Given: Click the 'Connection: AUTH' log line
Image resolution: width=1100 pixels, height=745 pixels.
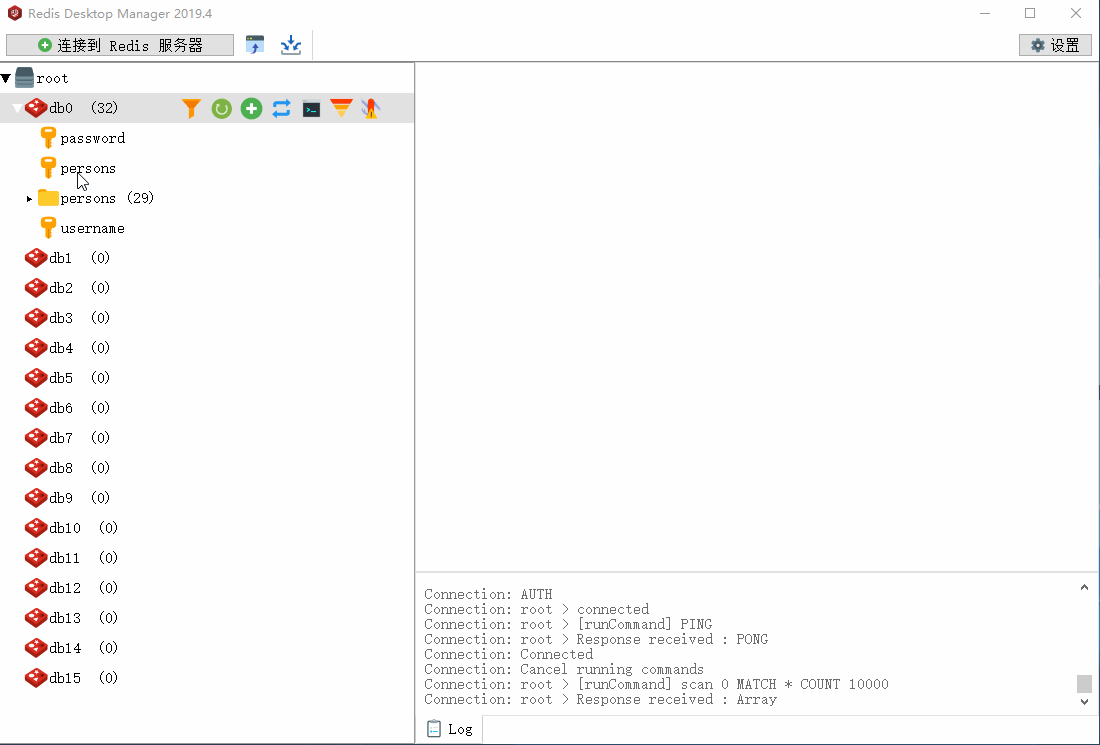Looking at the screenshot, I should coord(488,594).
